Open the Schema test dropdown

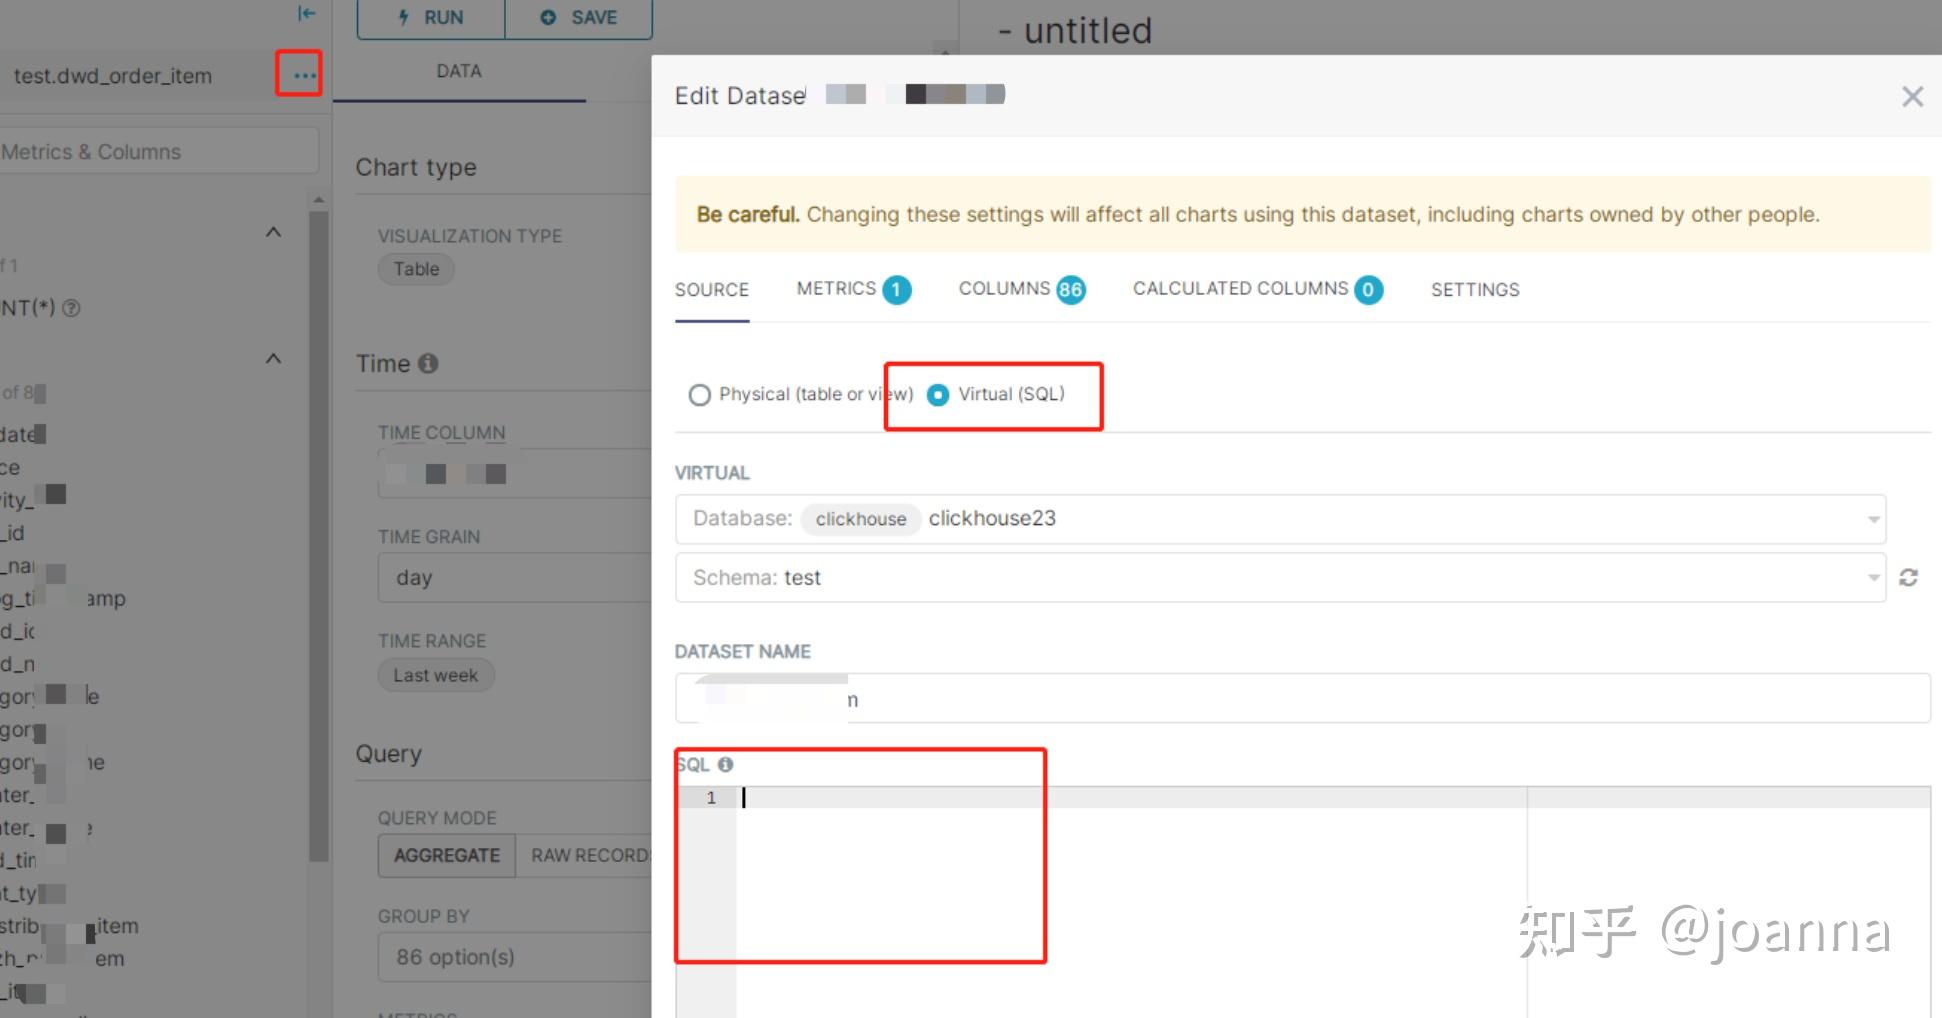[x=1280, y=578]
